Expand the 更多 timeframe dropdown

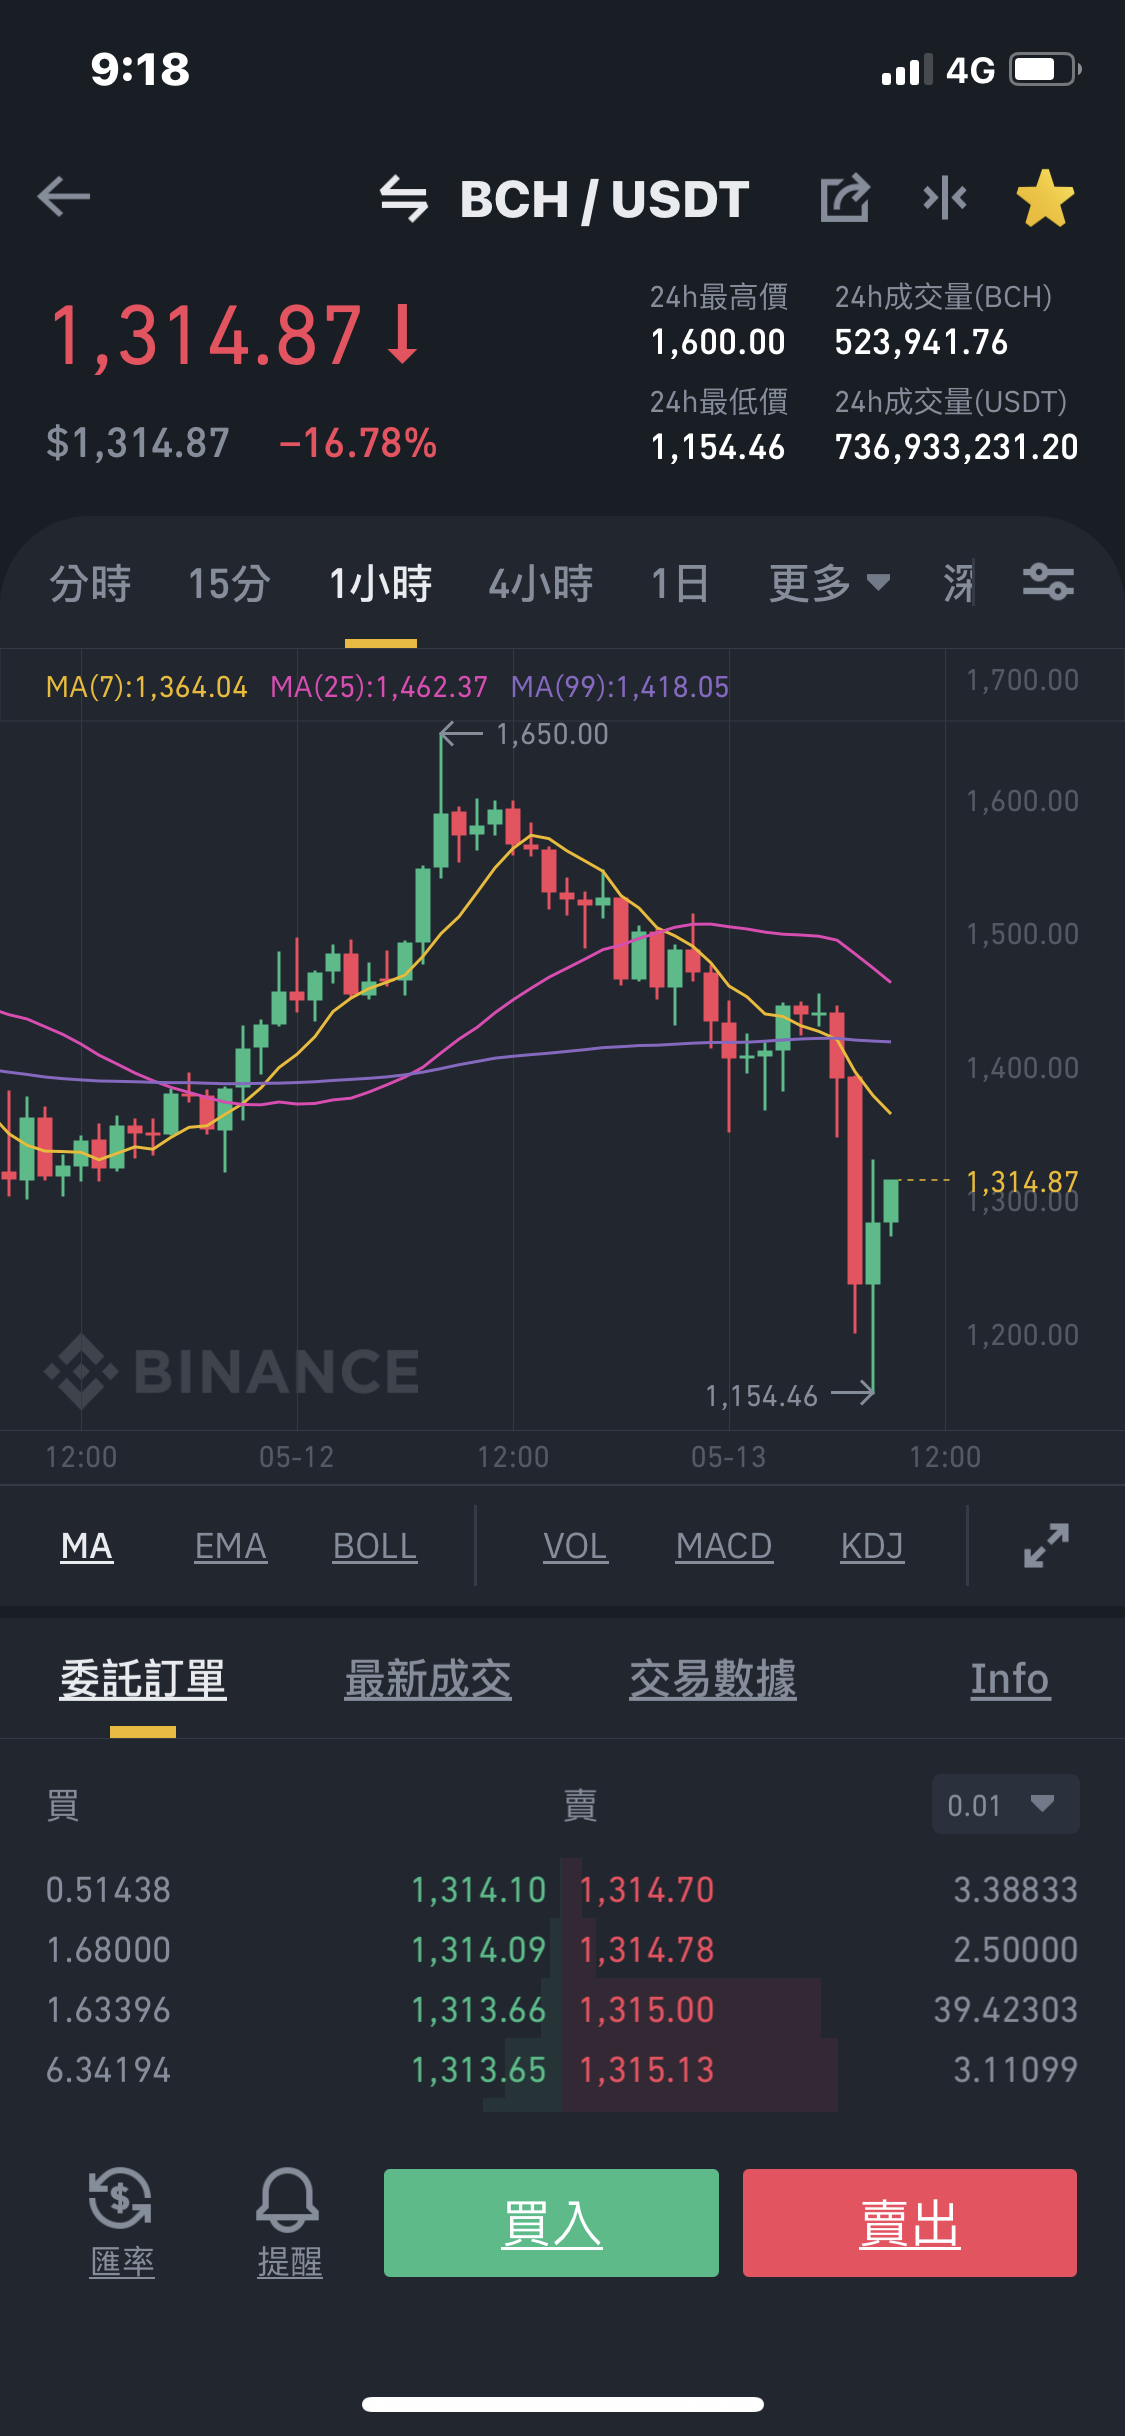click(x=829, y=583)
